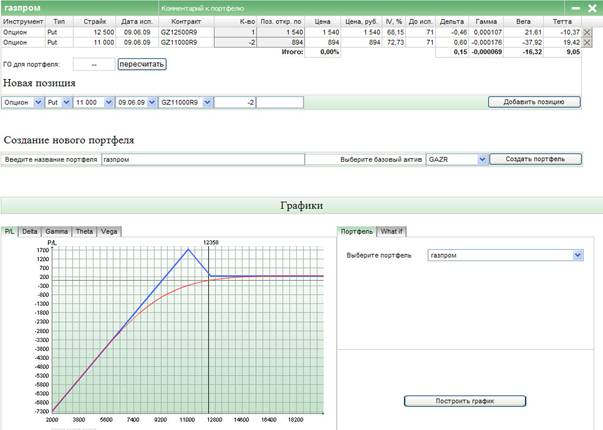The height and width of the screenshot is (430, 603).
Task: Delete the 12 500 strike Put row
Action: click(587, 33)
